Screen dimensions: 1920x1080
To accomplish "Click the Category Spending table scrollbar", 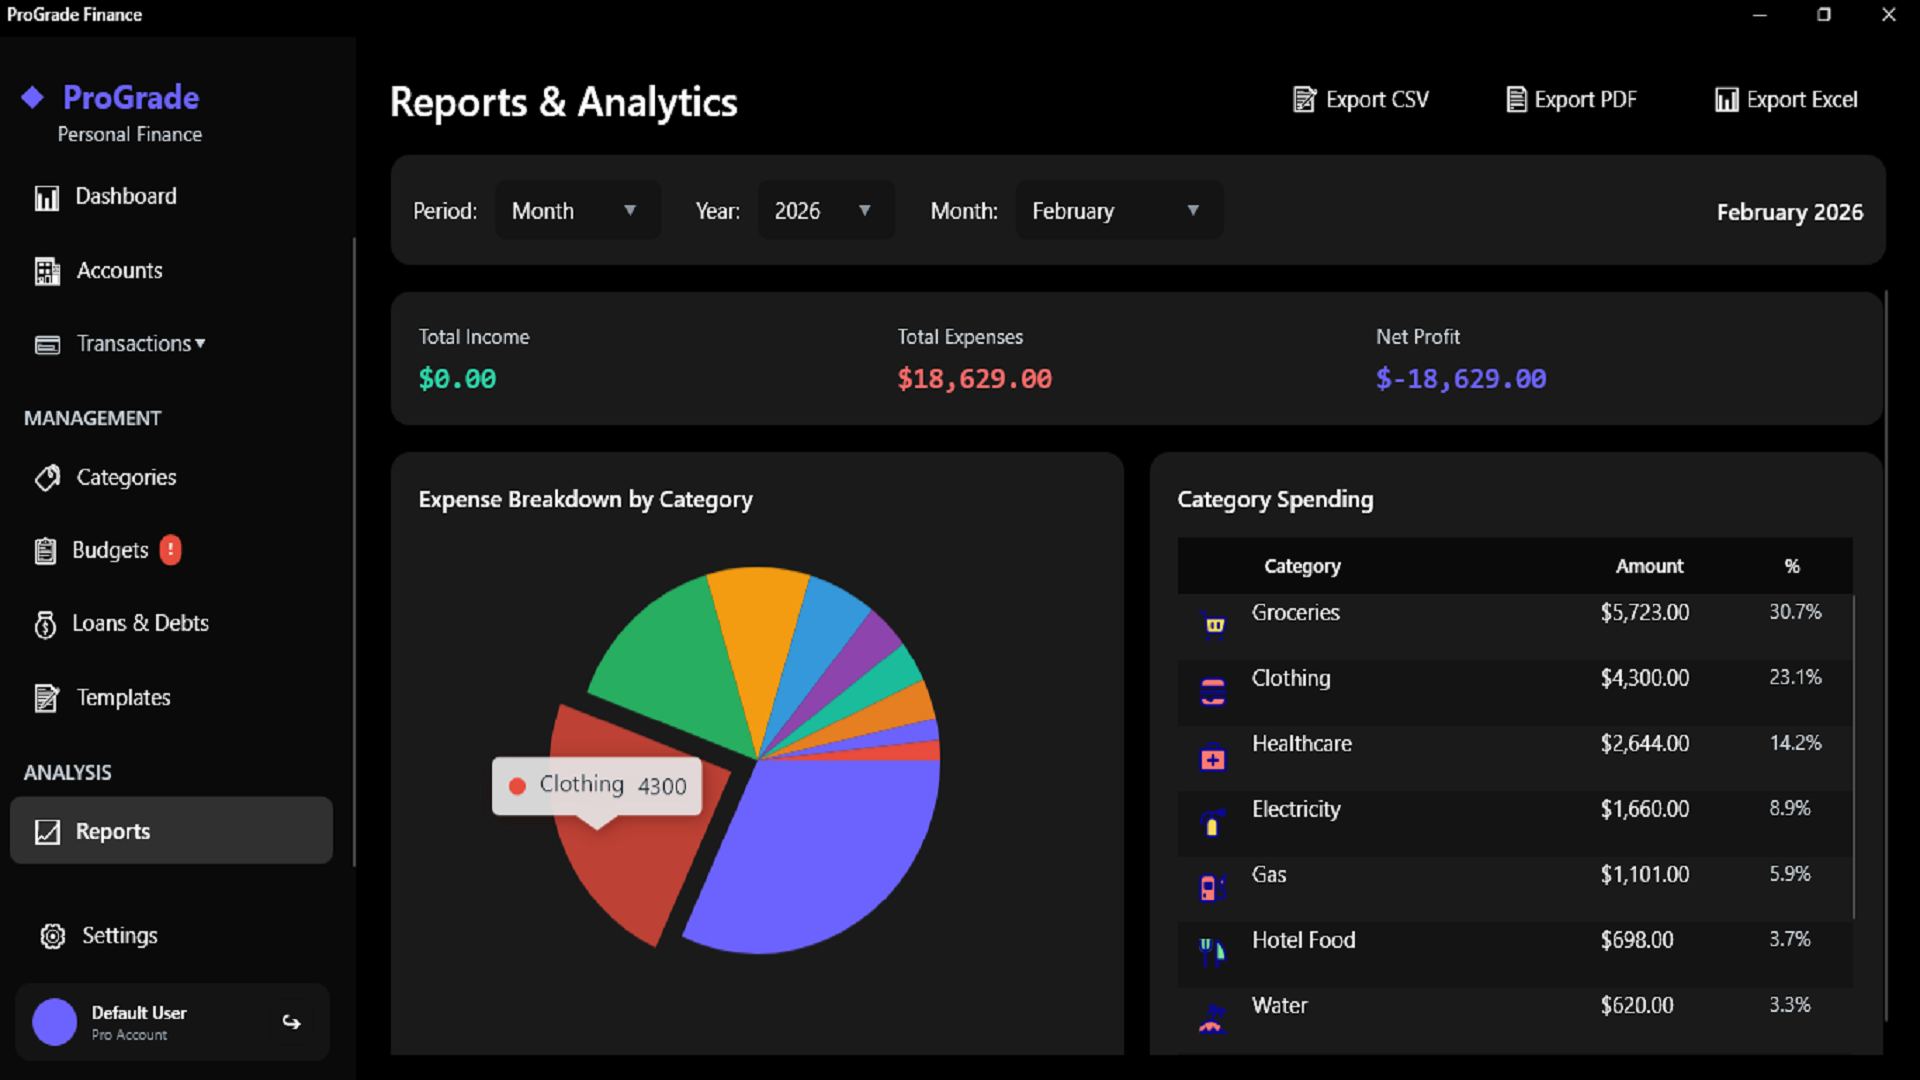I will click(x=1853, y=757).
